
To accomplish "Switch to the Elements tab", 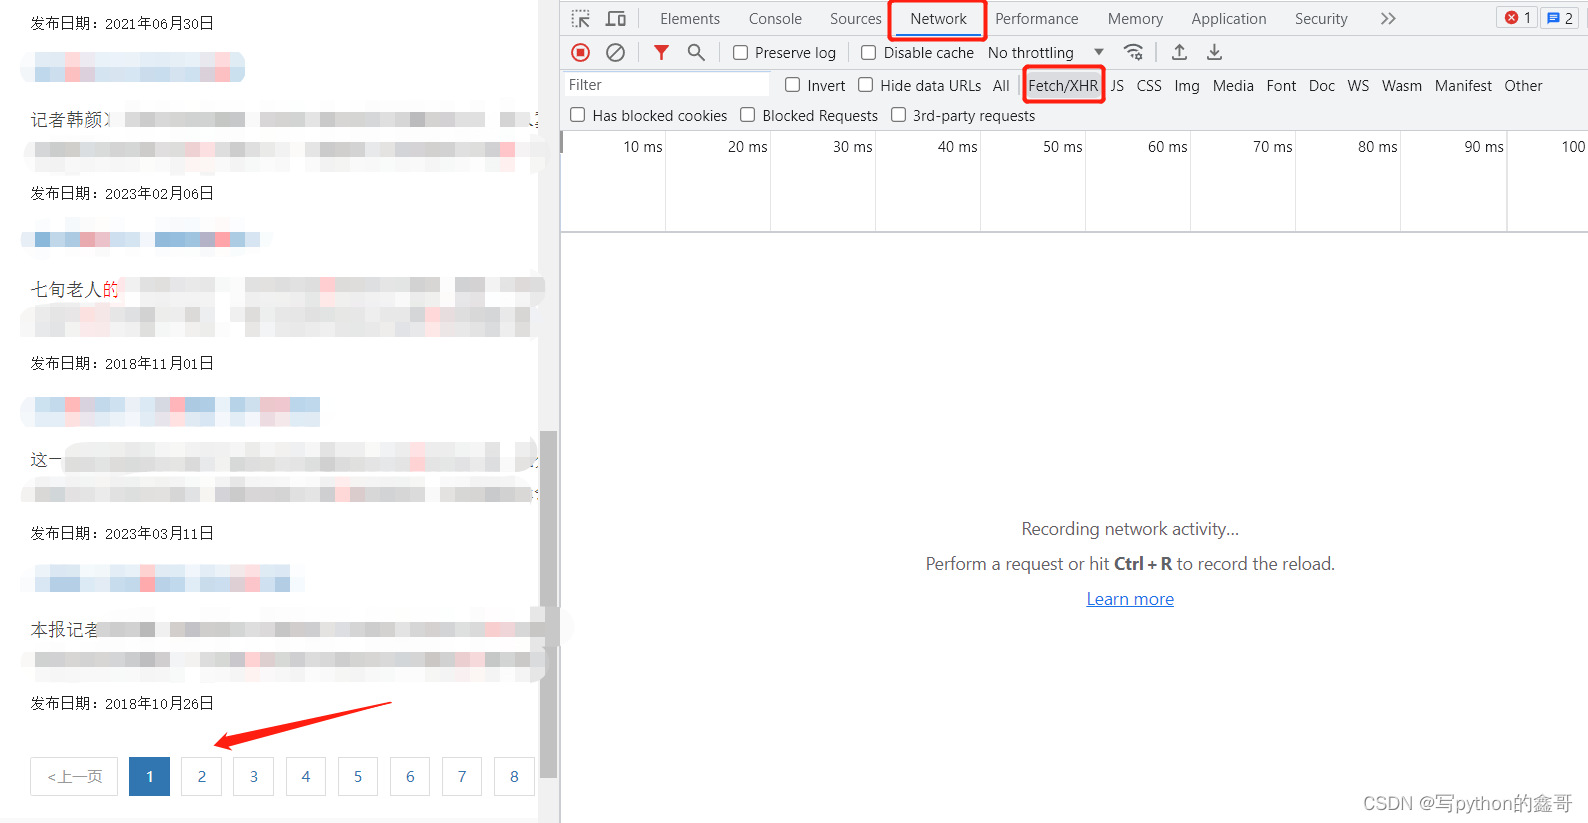I will pyautogui.click(x=690, y=19).
